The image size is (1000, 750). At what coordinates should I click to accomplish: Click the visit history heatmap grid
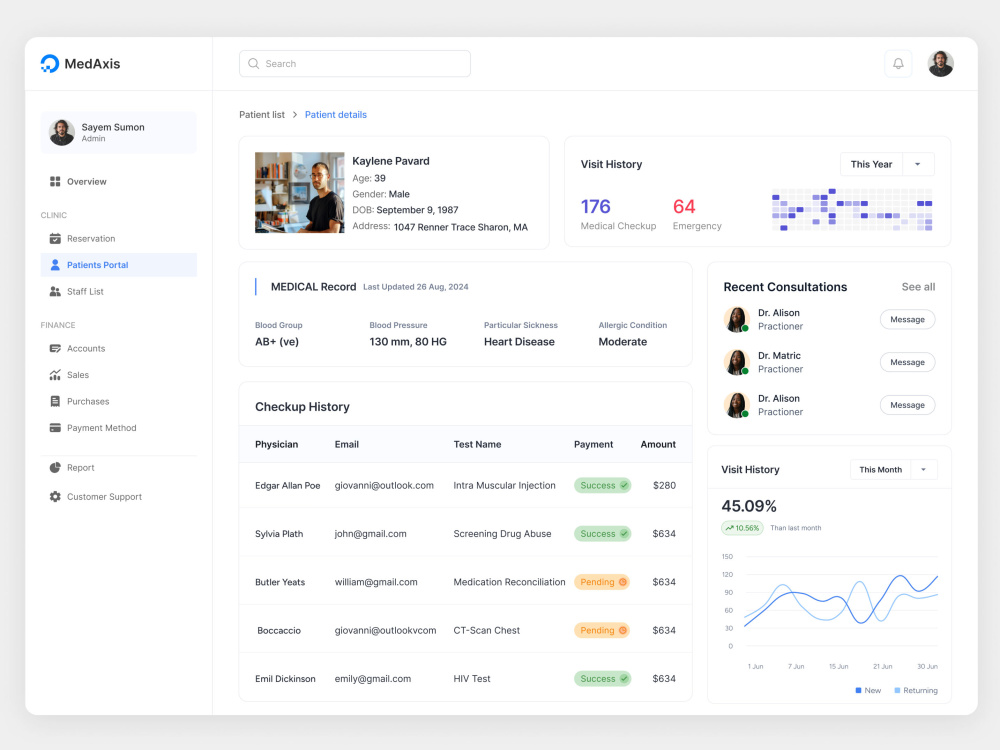[852, 209]
